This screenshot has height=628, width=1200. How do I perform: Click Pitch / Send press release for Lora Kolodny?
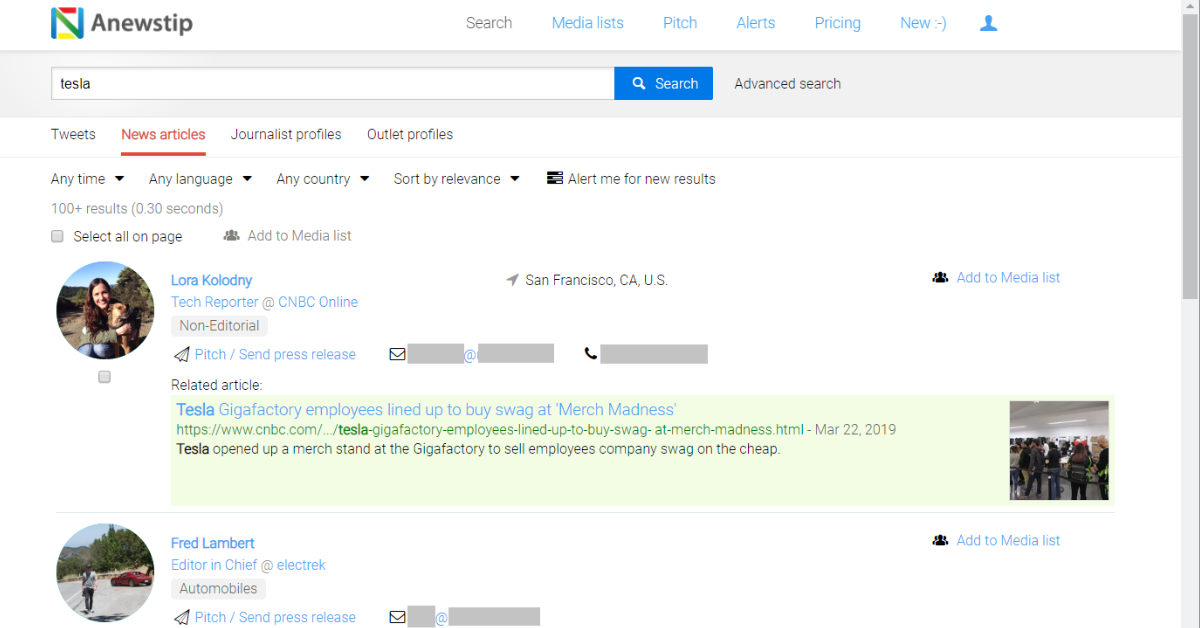pyautogui.click(x=275, y=355)
